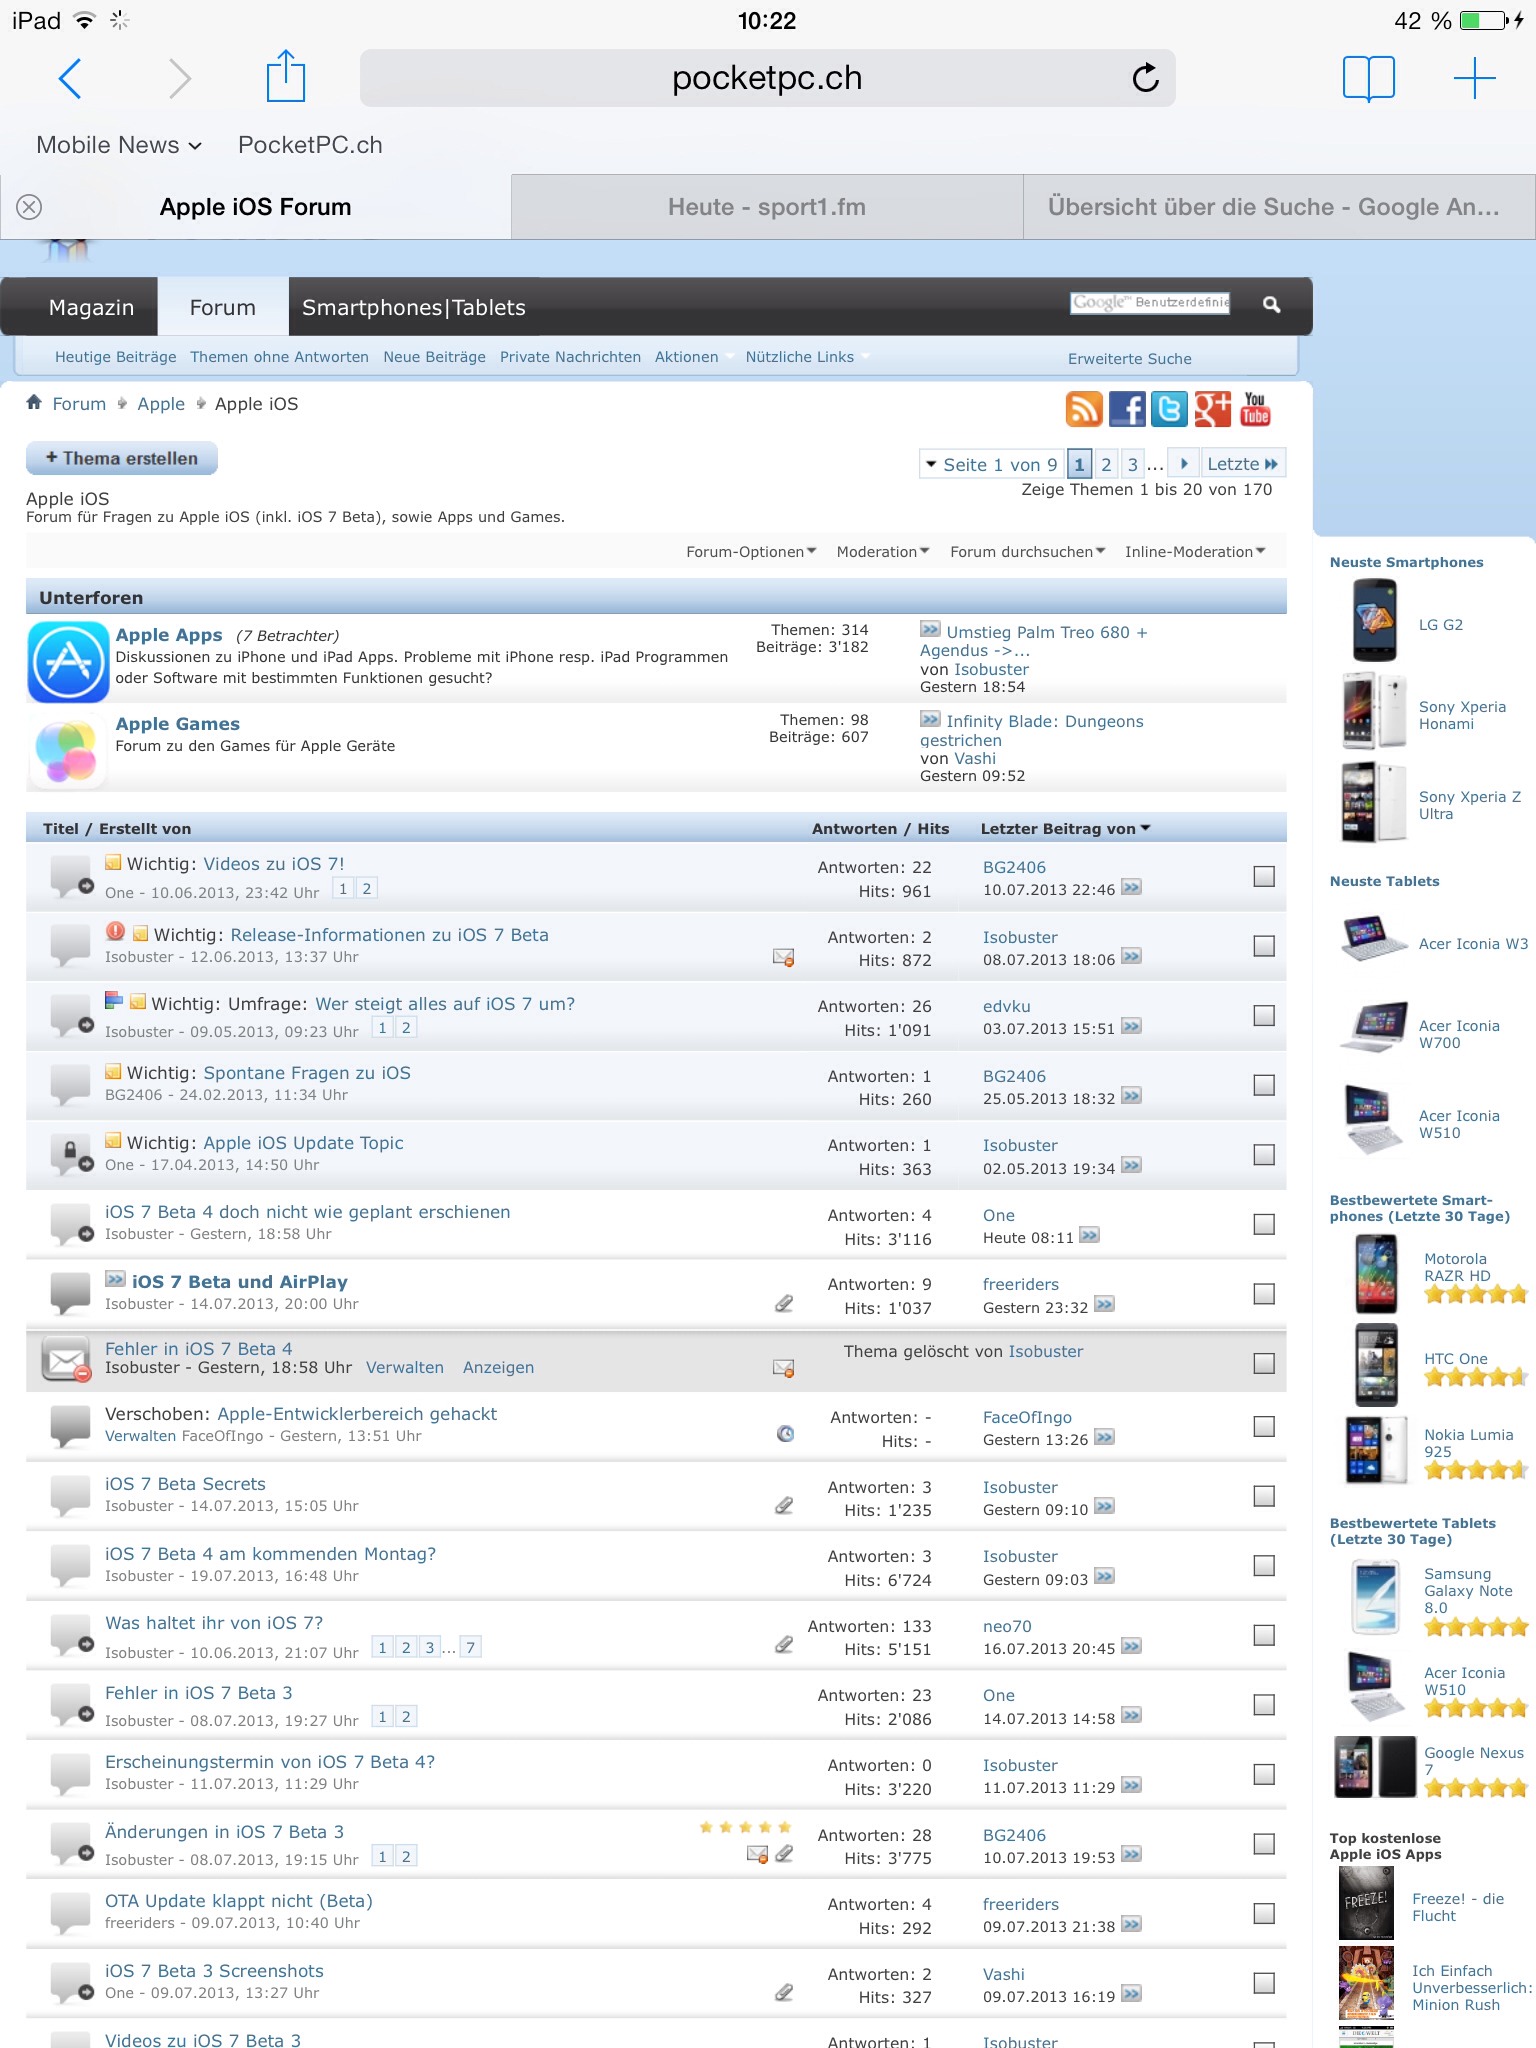Select checkbox for iOS 7 Beta 4 doch nicht thread

1264,1224
